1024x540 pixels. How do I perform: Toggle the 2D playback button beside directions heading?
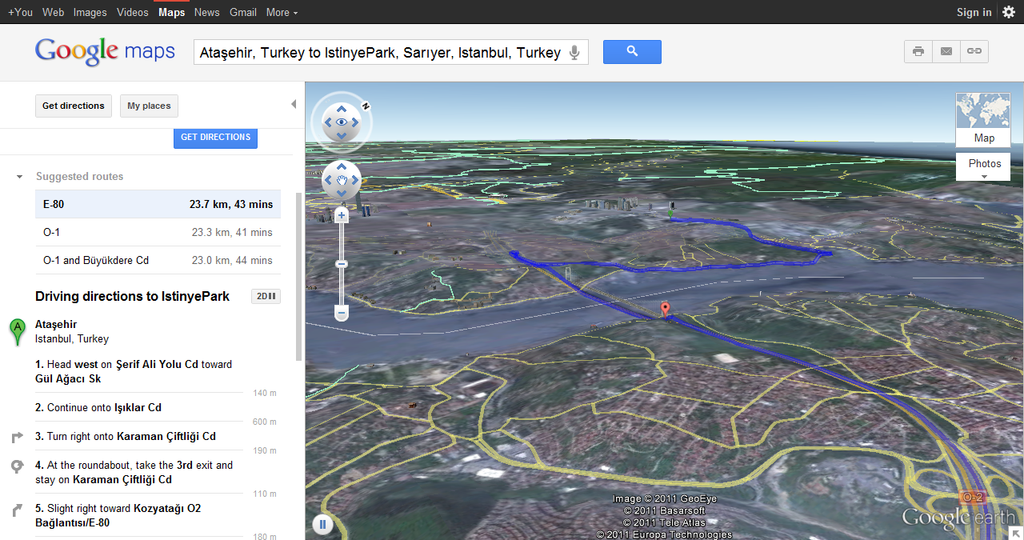point(265,296)
